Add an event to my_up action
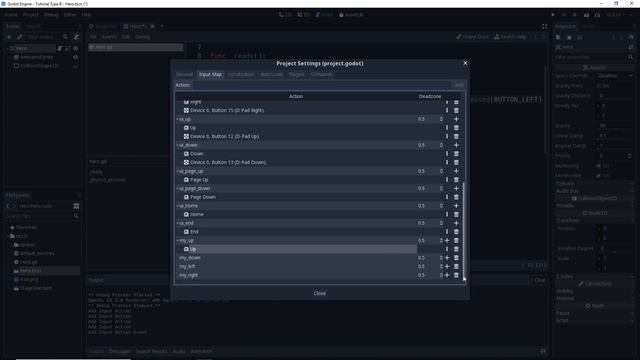640x360 pixels. click(x=447, y=240)
